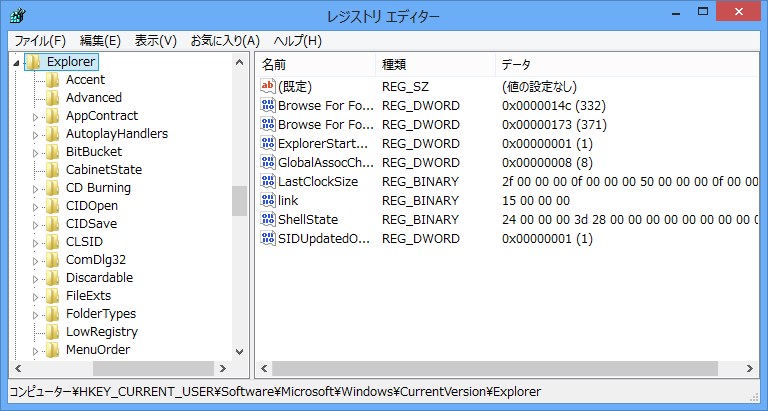Open the ファイル(F) menu
Viewport: 768px width, 411px height.
(40, 41)
